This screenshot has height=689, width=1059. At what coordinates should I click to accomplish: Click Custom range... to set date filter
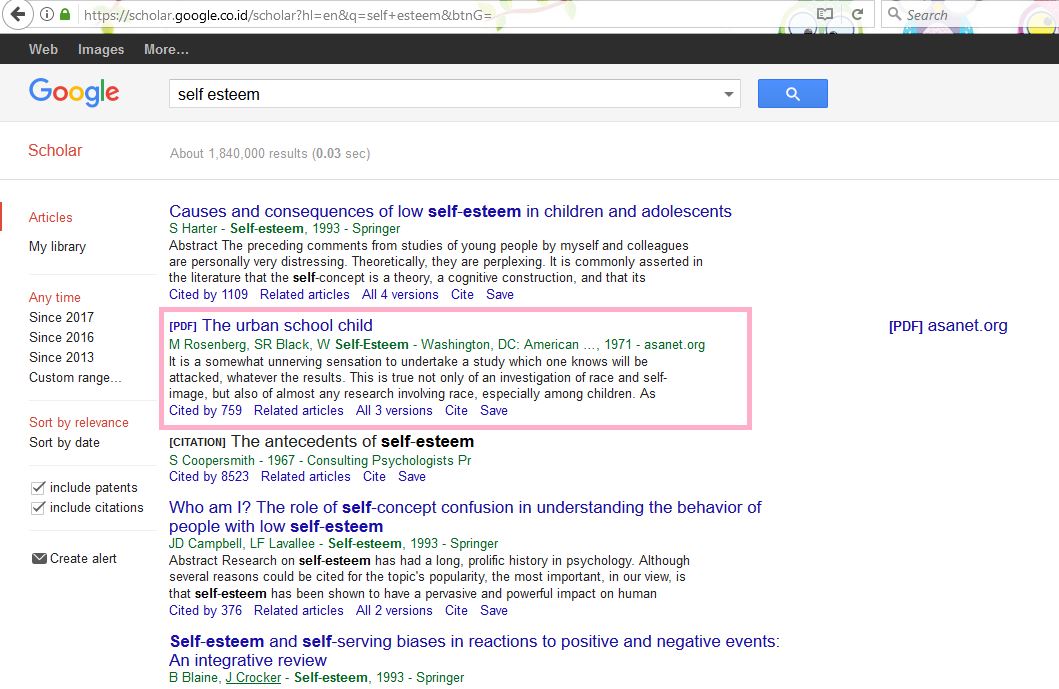tap(74, 377)
